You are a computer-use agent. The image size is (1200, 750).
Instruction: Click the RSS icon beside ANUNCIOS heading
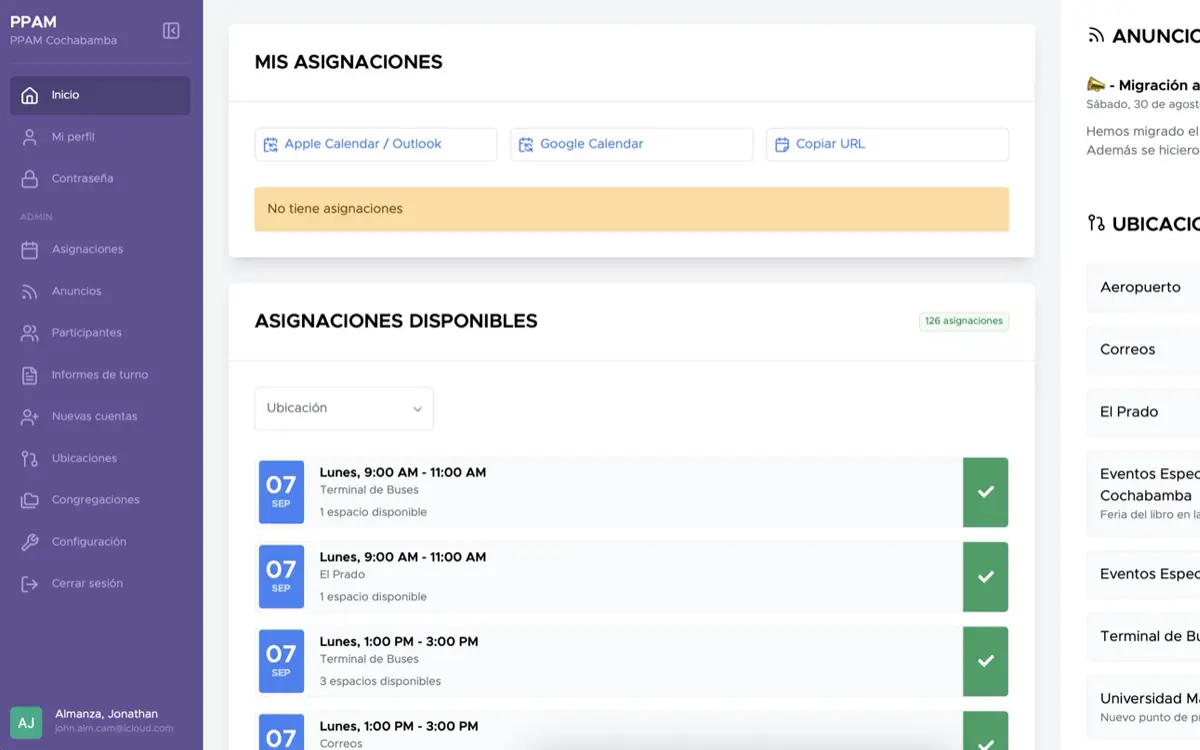[x=1096, y=36]
